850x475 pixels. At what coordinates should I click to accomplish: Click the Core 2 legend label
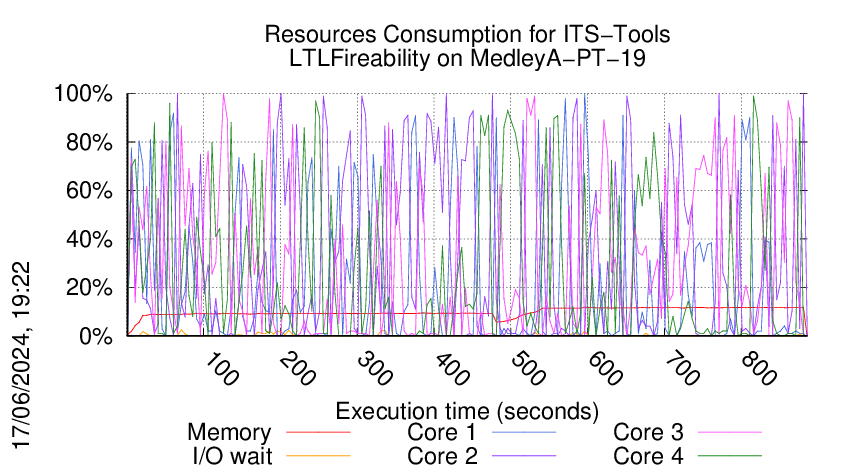tap(442, 456)
